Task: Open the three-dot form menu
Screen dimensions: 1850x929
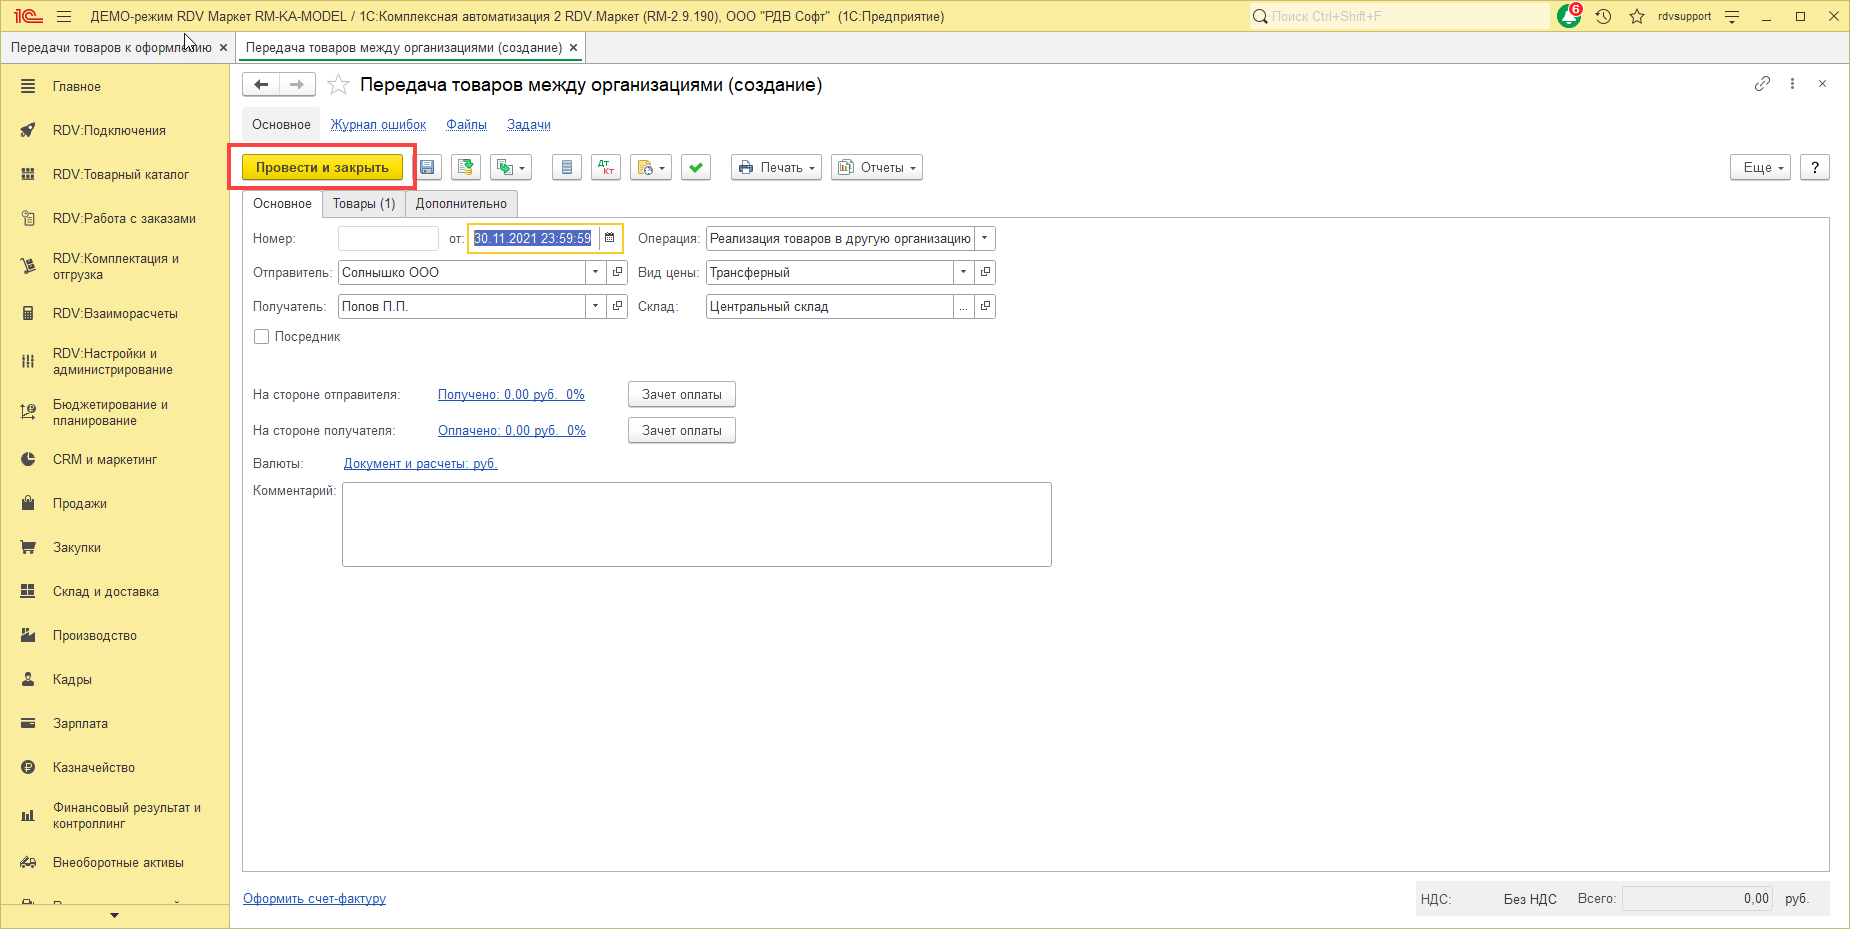Action: 1792,84
